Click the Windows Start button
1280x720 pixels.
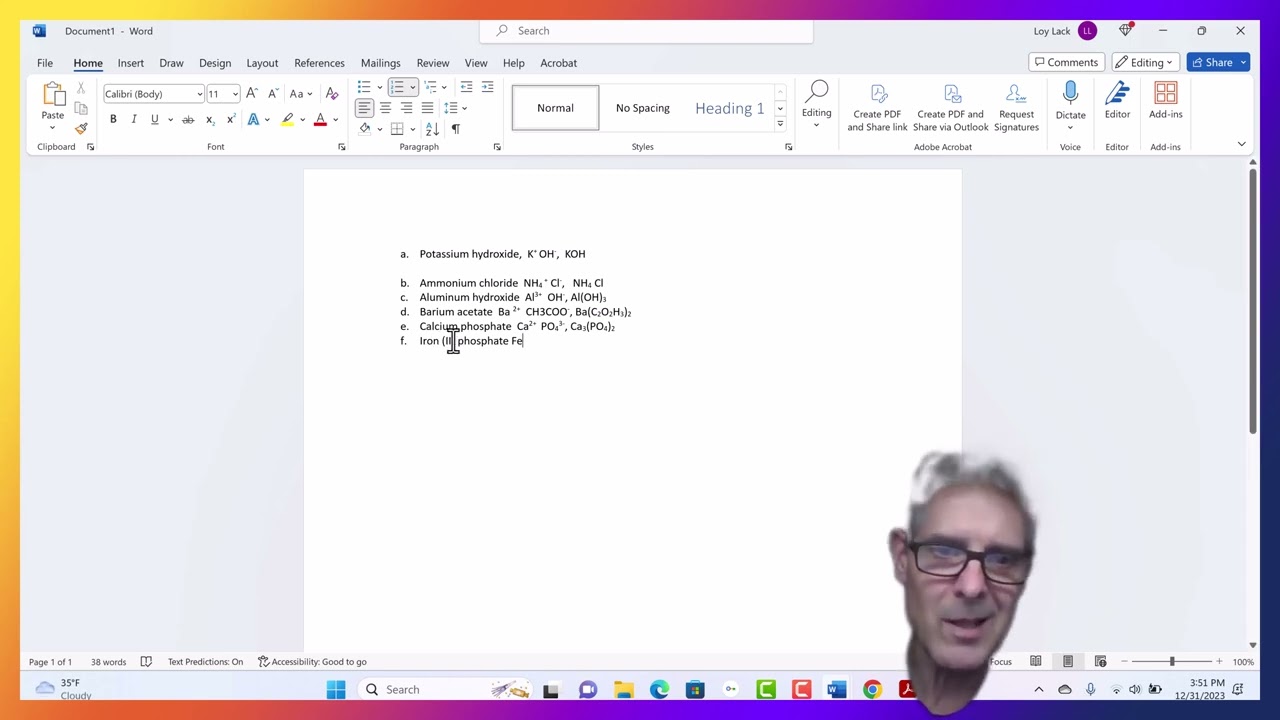click(336, 689)
